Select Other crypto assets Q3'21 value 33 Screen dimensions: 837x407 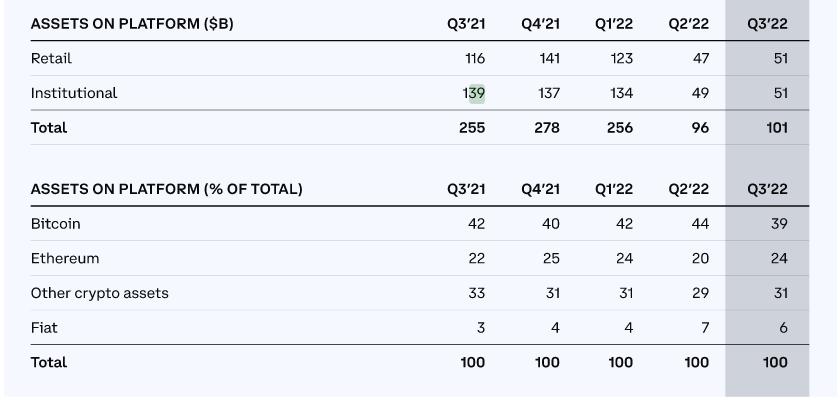tap(476, 293)
